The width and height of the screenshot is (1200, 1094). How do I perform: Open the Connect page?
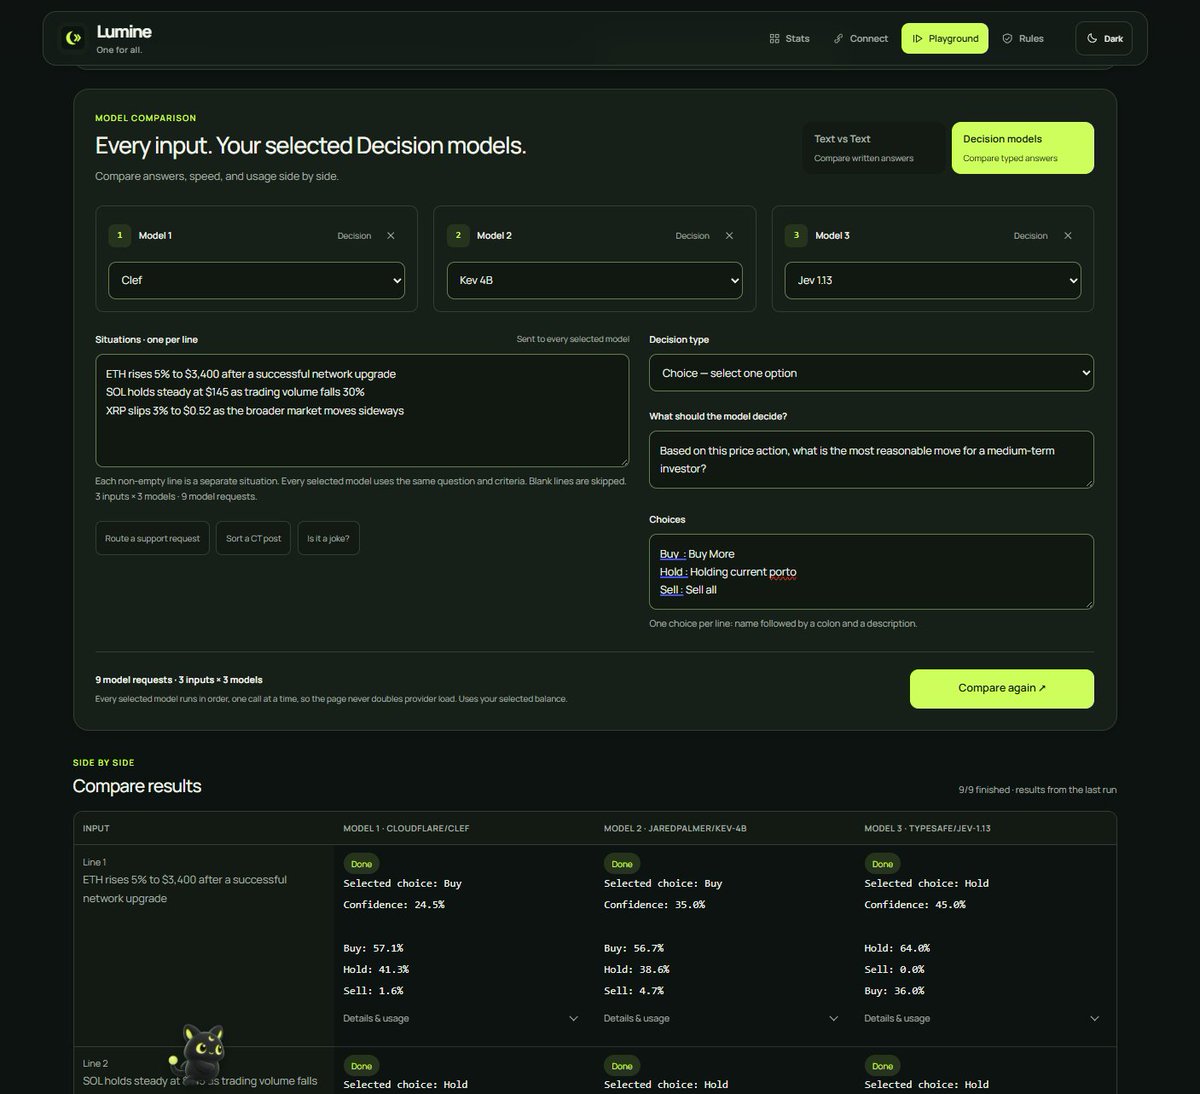click(x=861, y=39)
